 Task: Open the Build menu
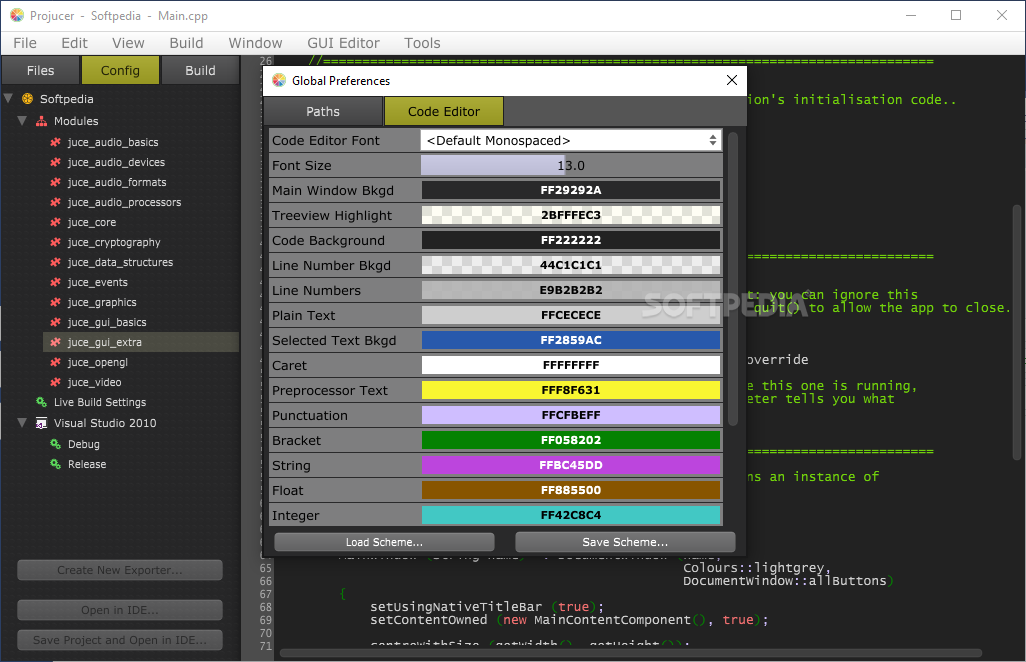pos(186,43)
